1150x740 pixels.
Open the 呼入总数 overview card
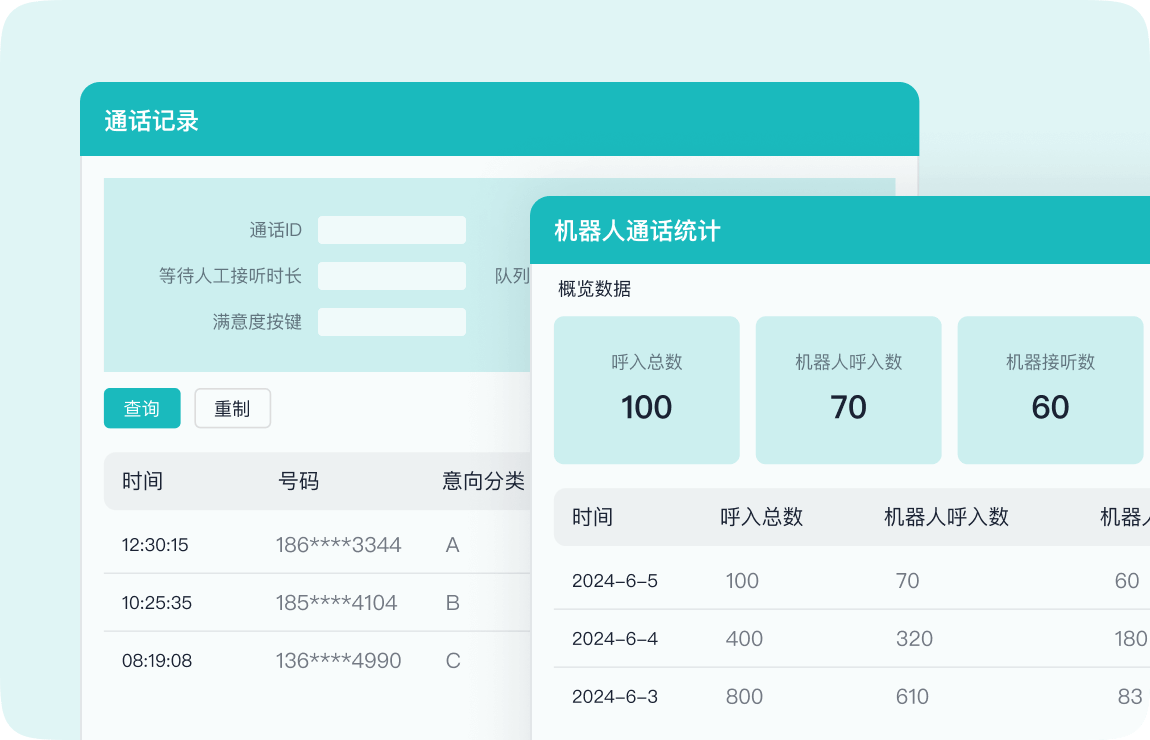(646, 390)
